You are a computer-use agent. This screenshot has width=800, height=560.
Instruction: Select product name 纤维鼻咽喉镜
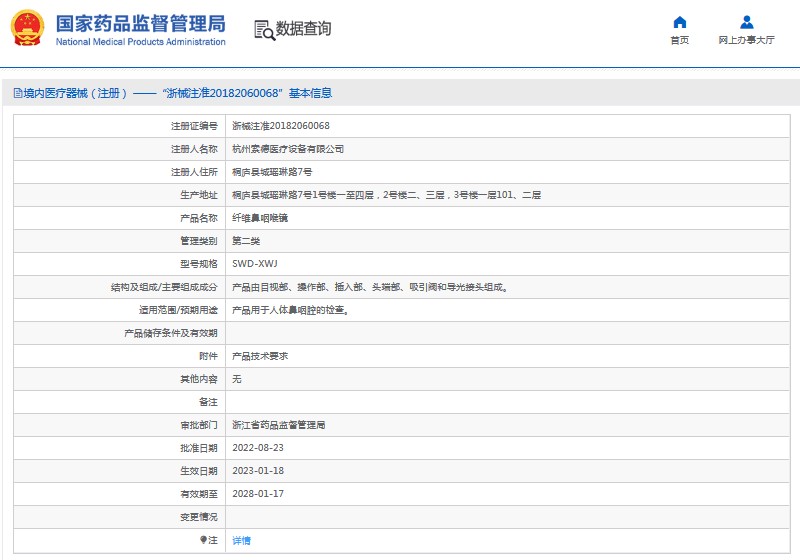[260, 218]
